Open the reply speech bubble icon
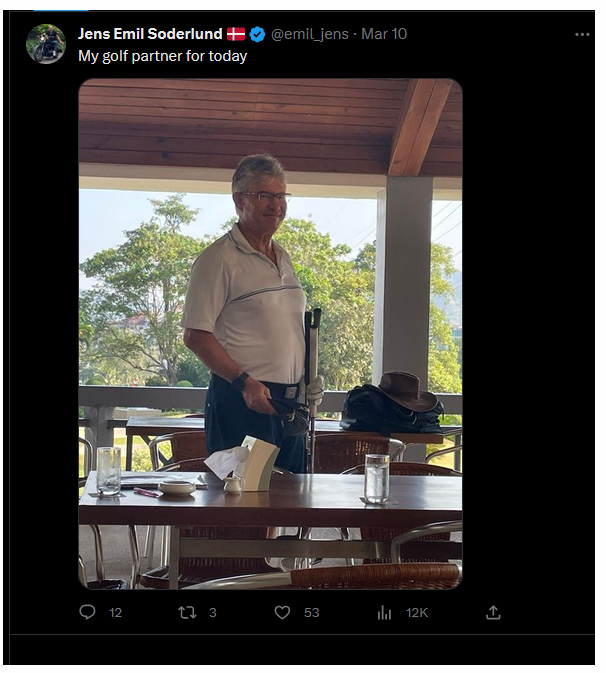Screen dimensions: 606x673 [88, 612]
